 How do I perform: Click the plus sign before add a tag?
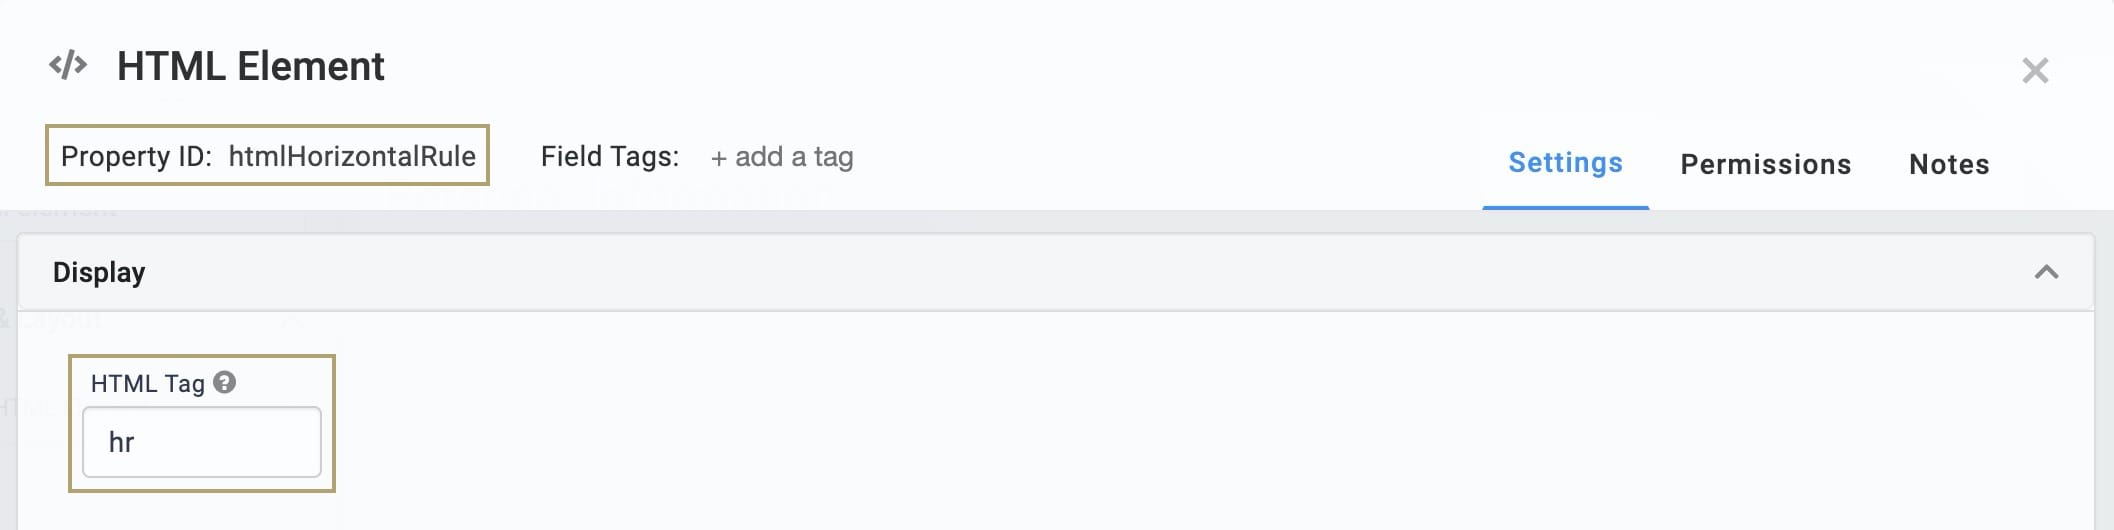coord(718,158)
